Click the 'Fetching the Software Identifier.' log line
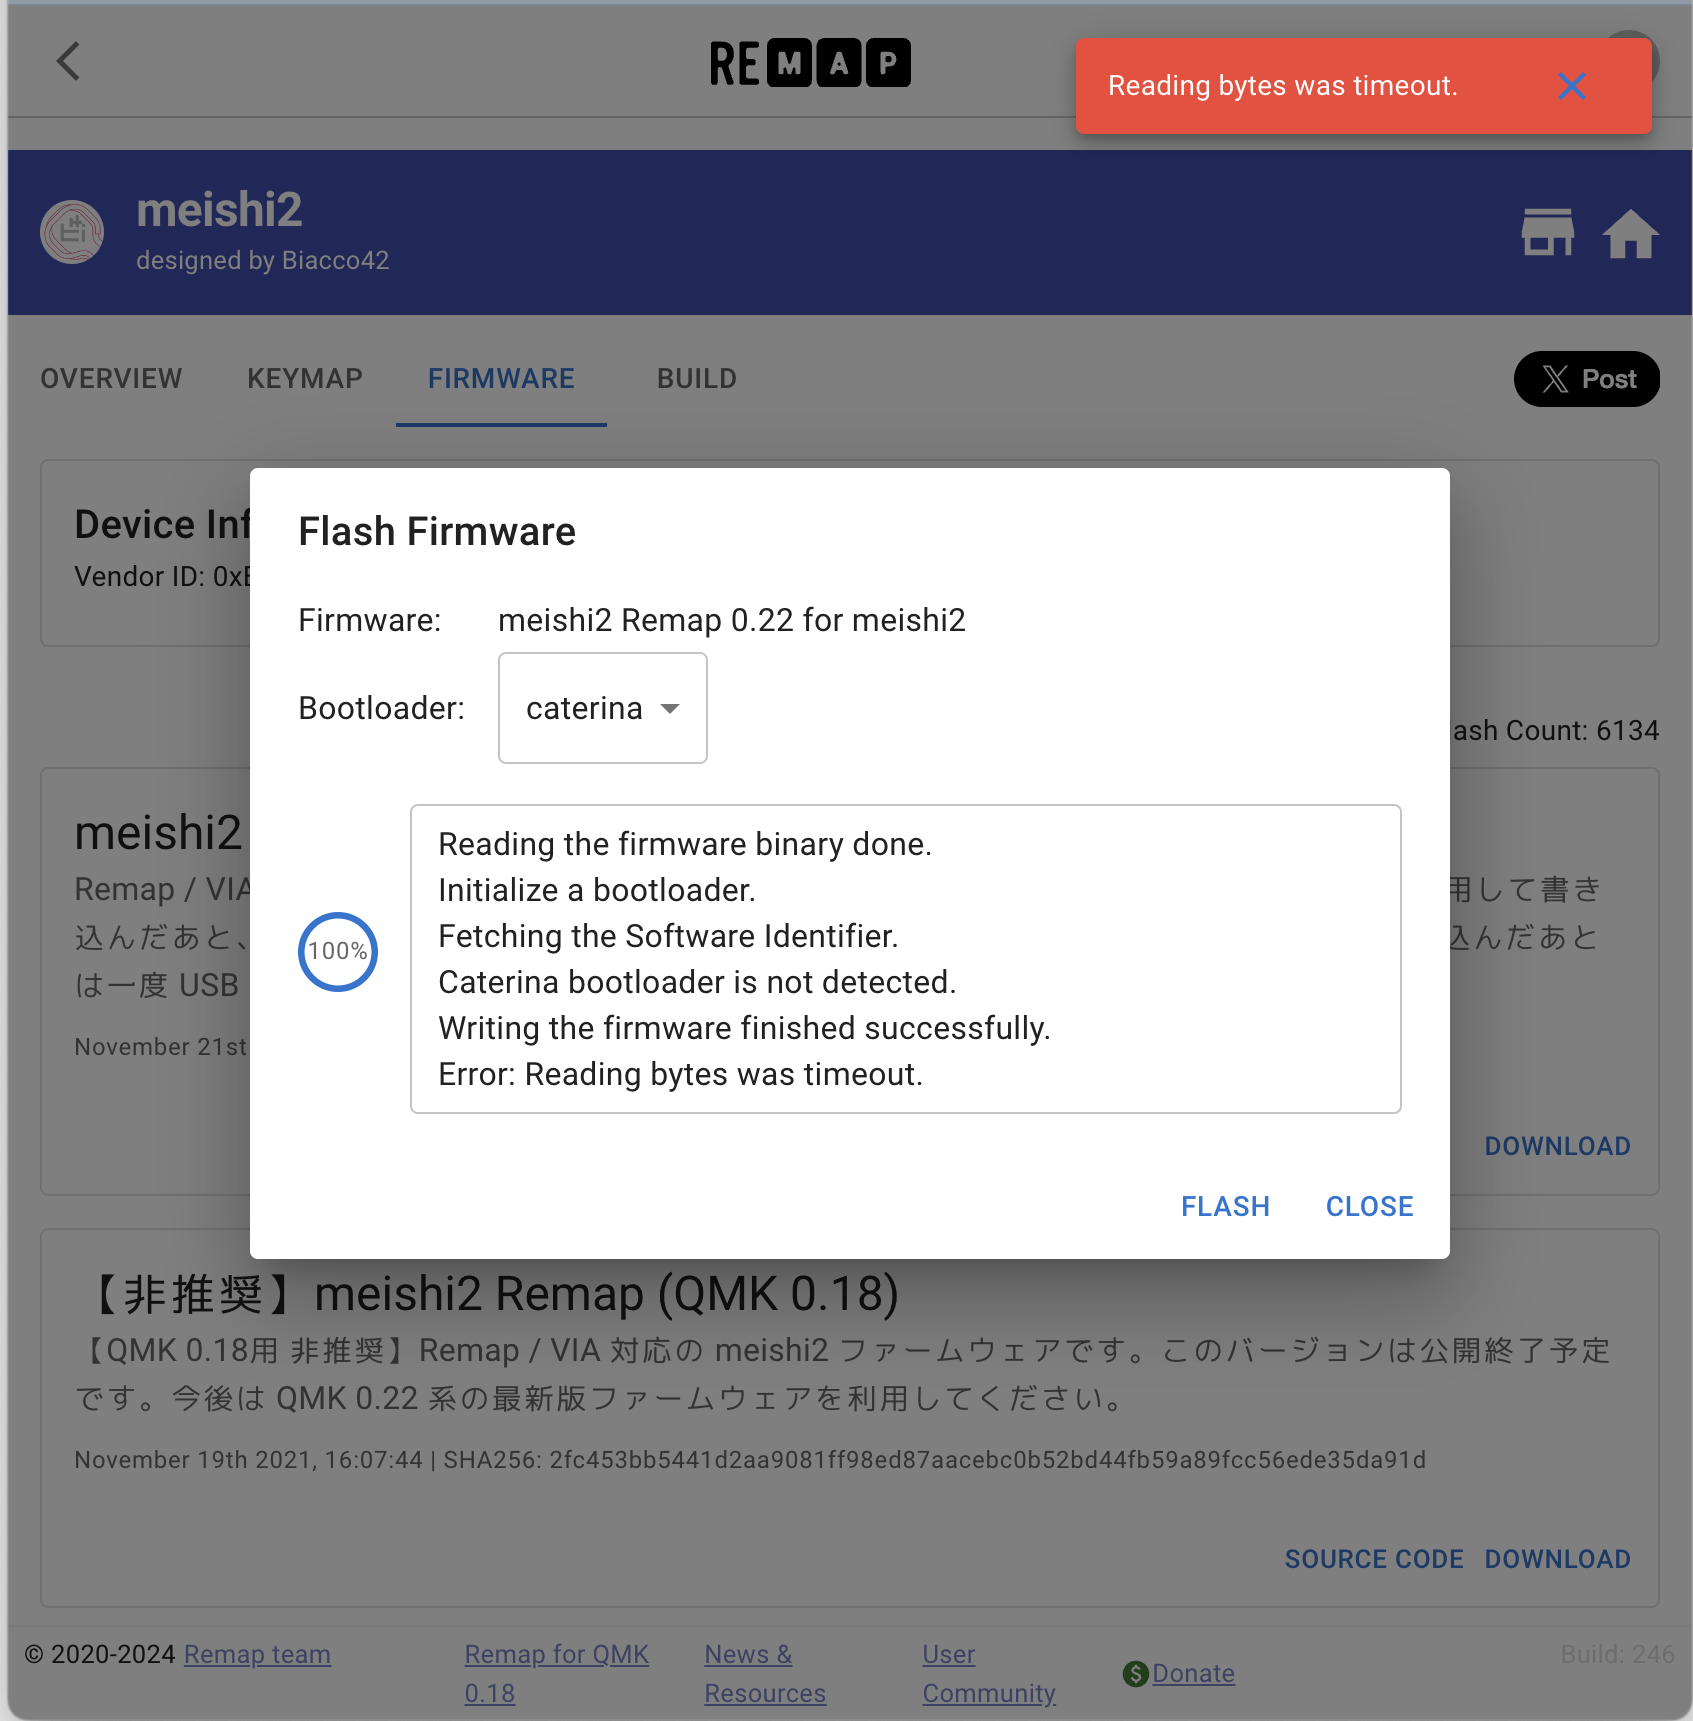 pos(668,936)
